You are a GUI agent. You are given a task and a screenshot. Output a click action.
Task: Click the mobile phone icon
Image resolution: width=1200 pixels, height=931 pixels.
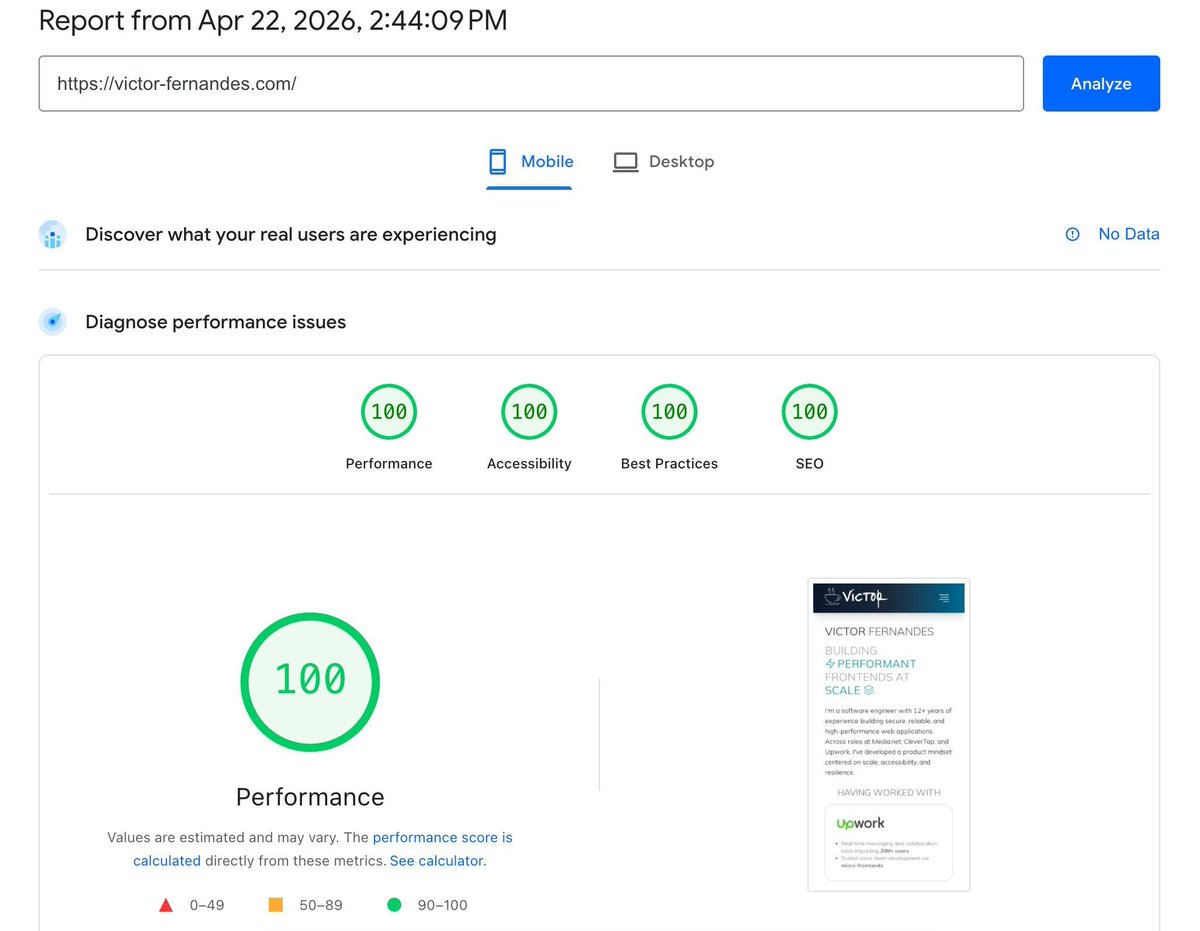click(497, 162)
